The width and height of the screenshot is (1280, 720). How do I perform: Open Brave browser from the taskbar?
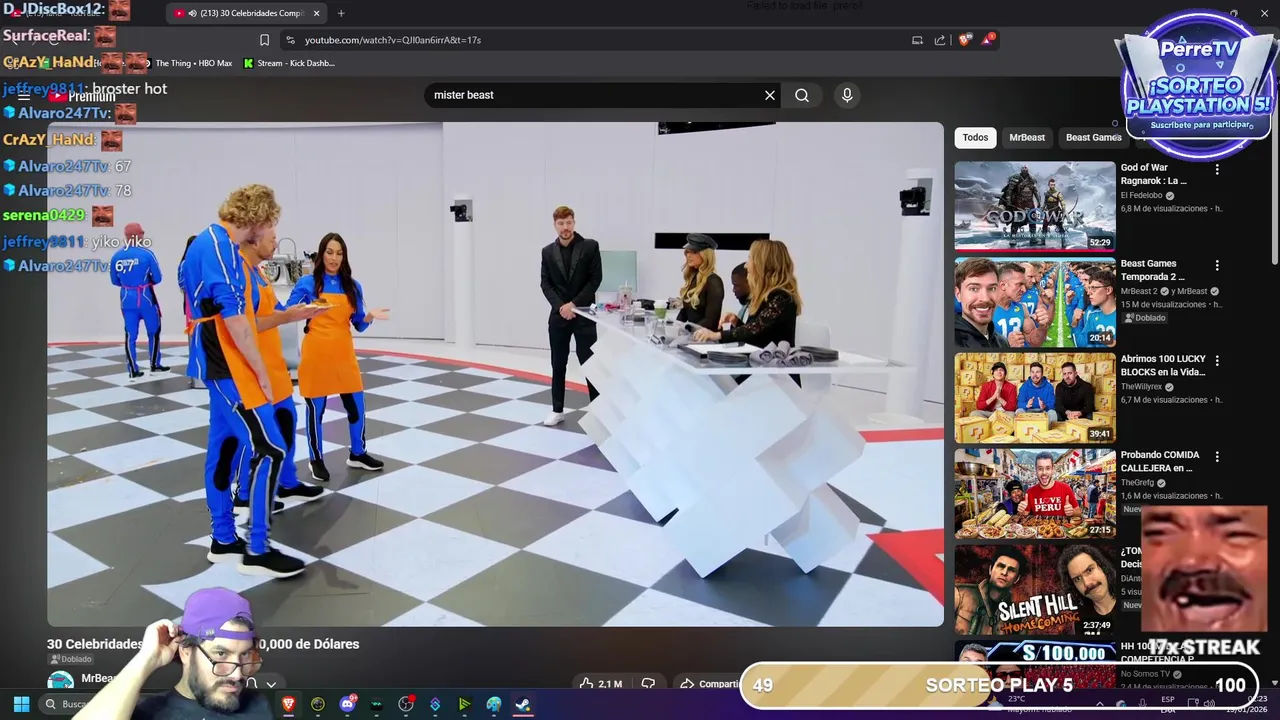[x=288, y=704]
